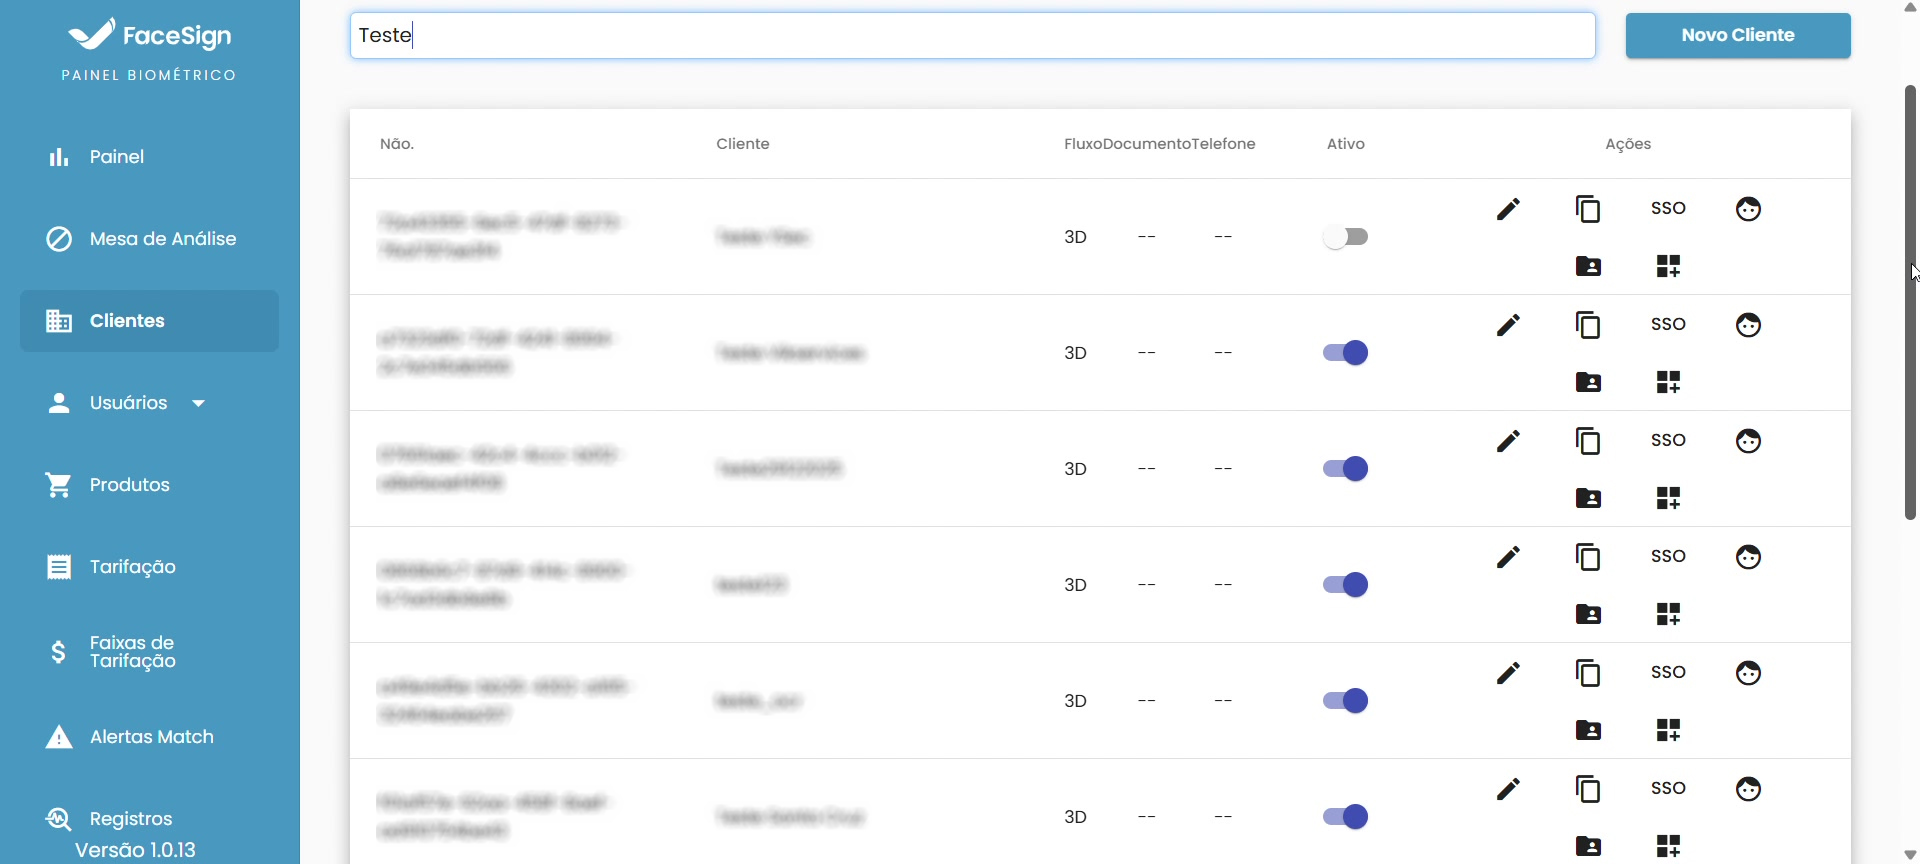Screen dimensions: 1920x864
Task: Open Alertas Match section
Action: click(x=151, y=737)
